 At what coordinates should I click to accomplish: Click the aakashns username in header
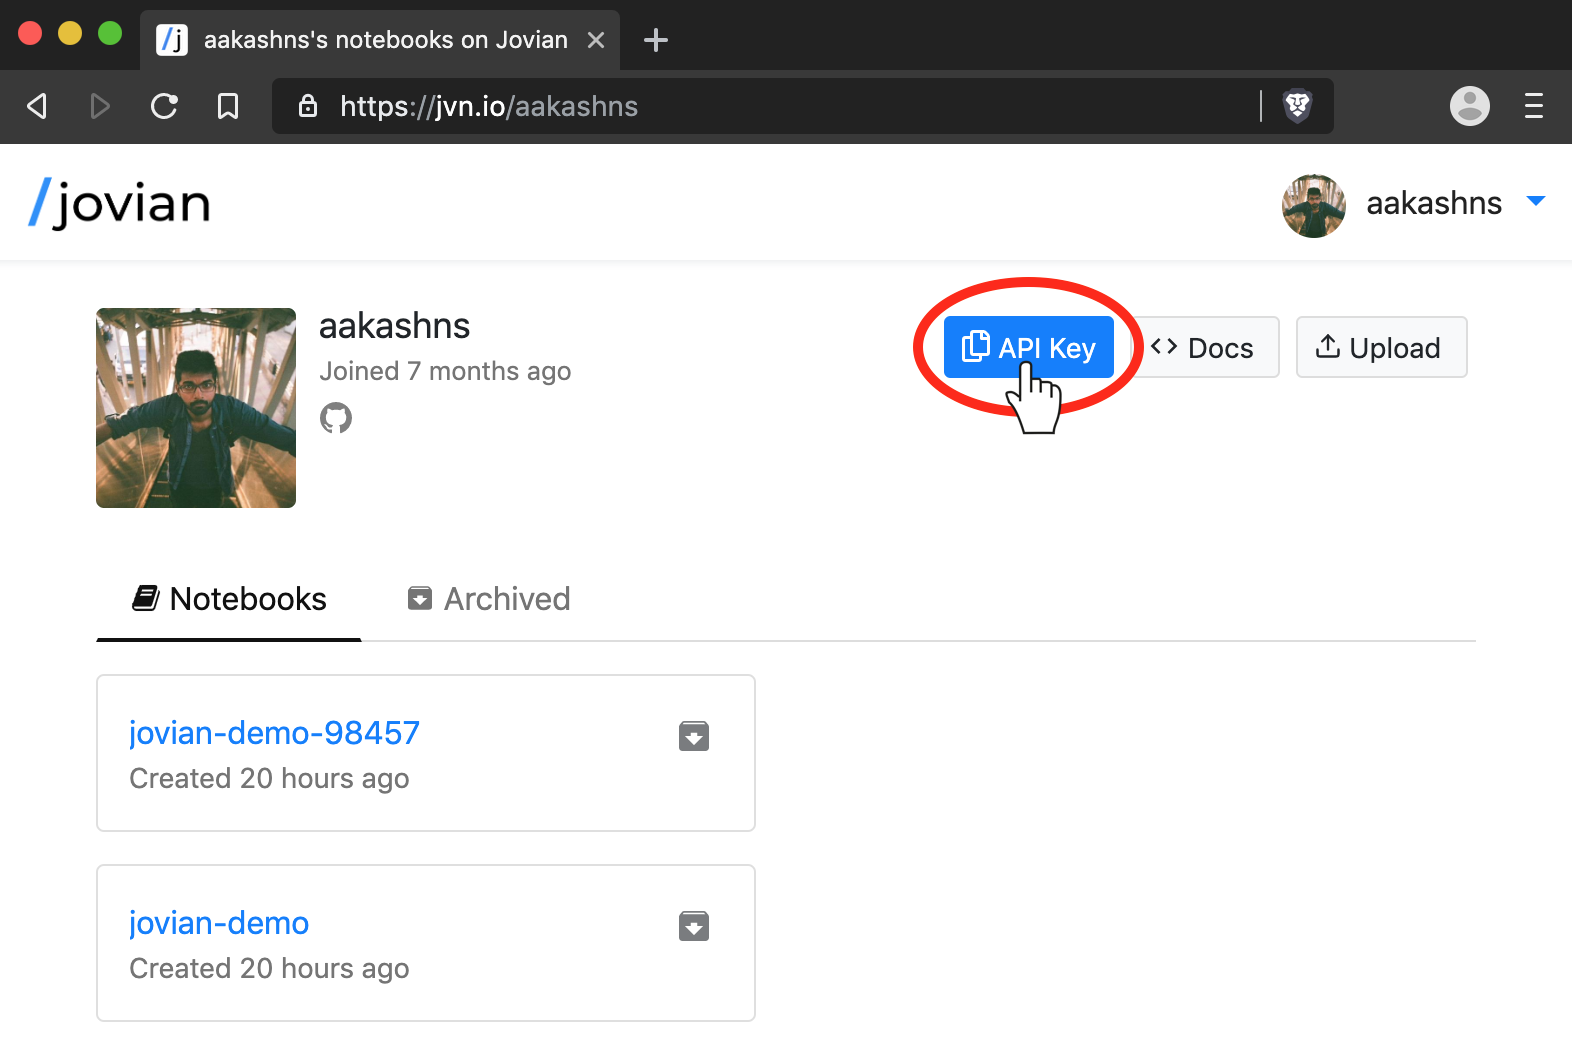pyautogui.click(x=1434, y=203)
